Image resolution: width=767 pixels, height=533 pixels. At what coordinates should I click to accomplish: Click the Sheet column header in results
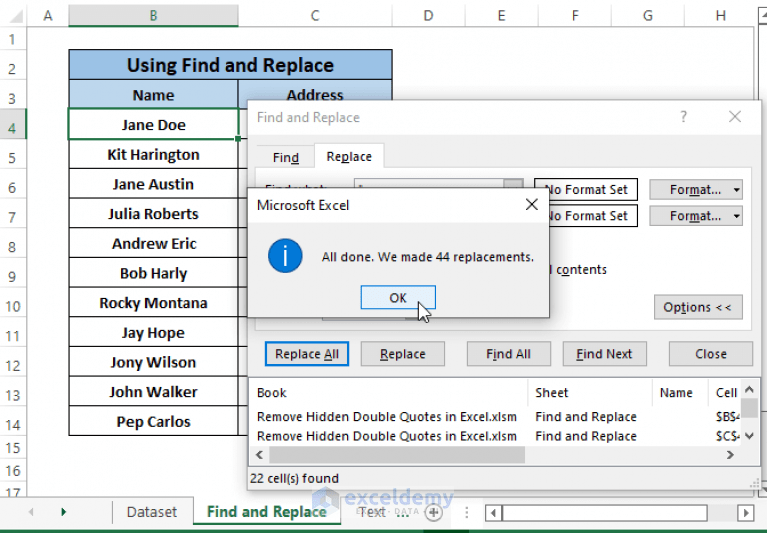pyautogui.click(x=590, y=393)
